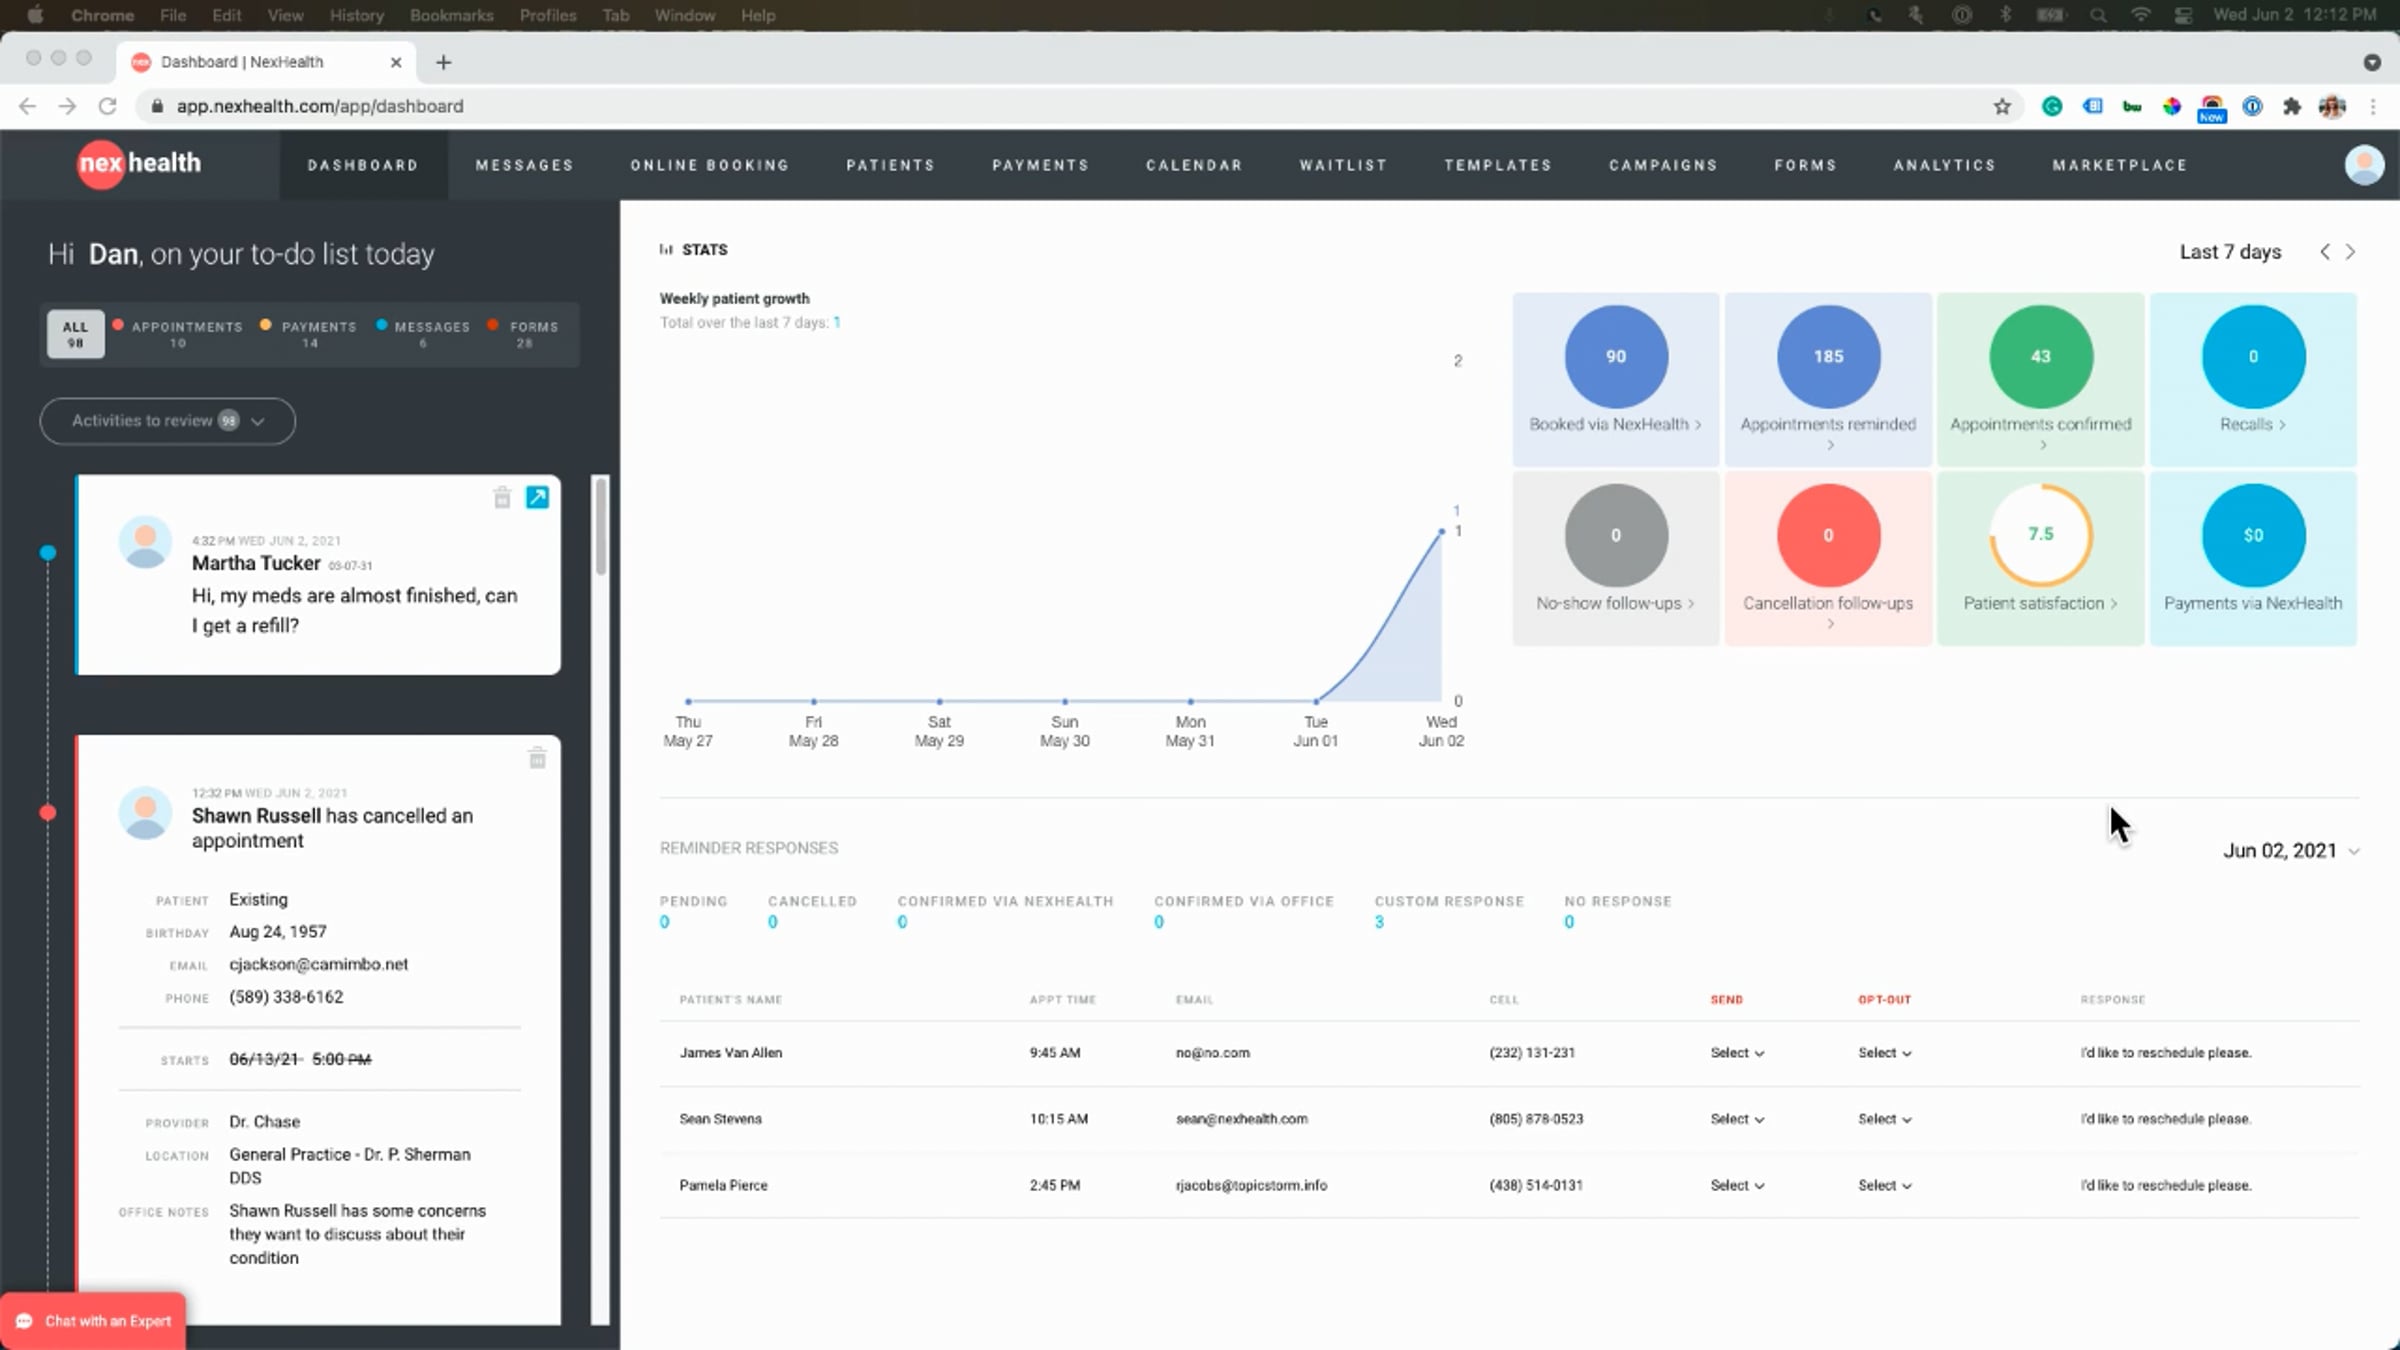
Task: Open Chrome's Bookmarks menu
Action: 451,15
